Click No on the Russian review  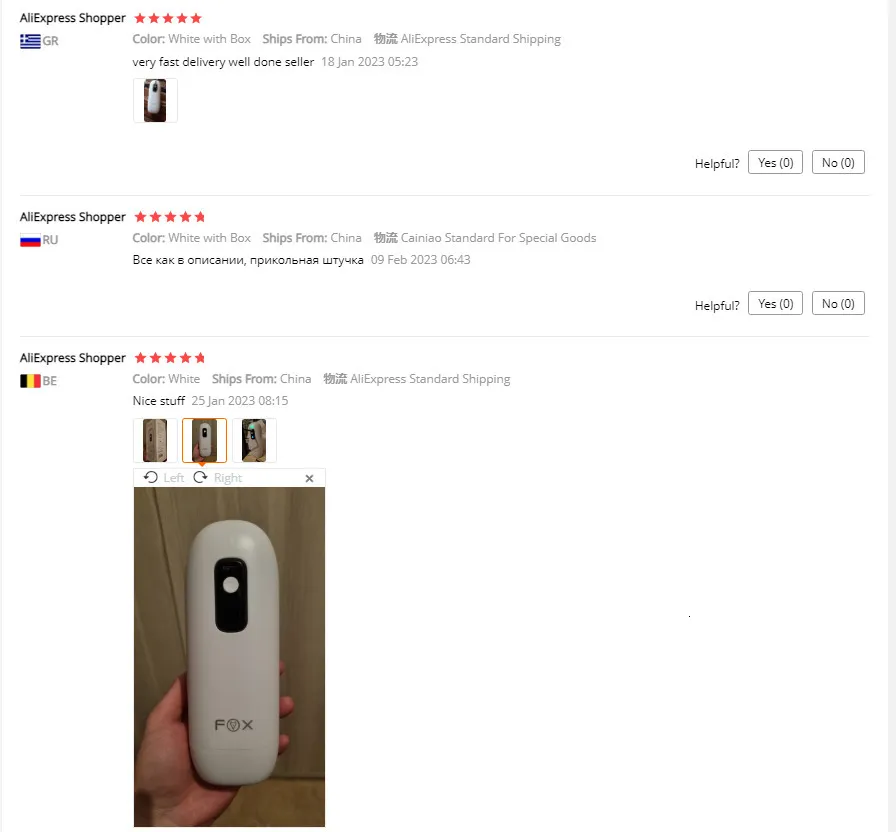click(838, 303)
